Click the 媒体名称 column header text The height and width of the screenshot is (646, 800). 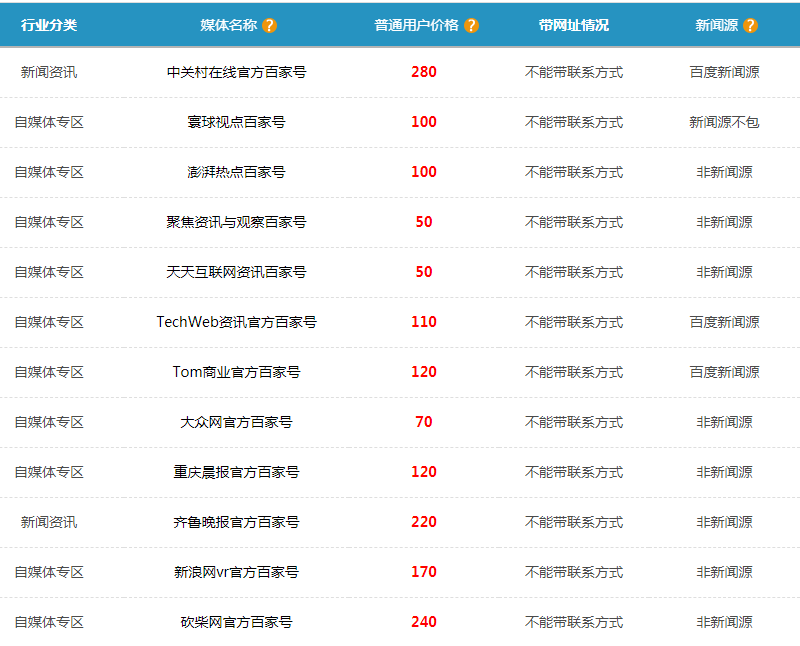(229, 25)
